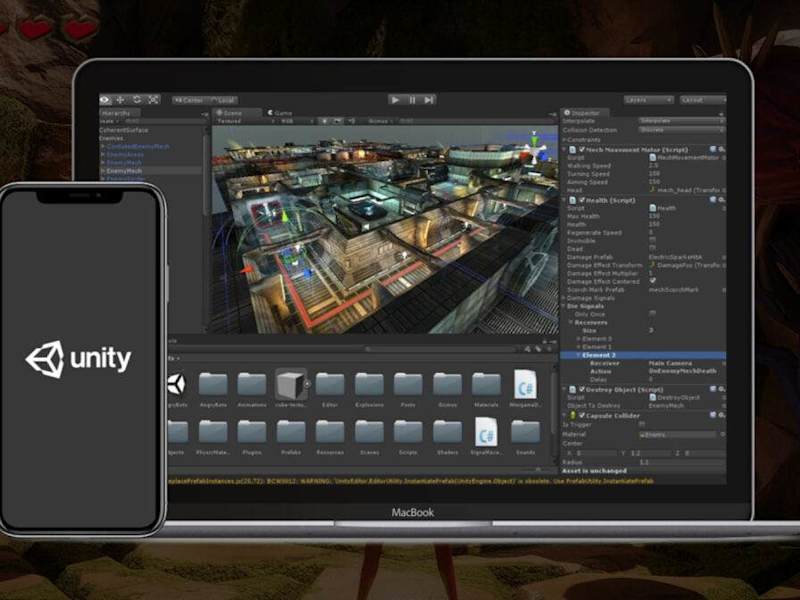
Task: Click the Capsule Collider component icon
Action: coord(572,415)
